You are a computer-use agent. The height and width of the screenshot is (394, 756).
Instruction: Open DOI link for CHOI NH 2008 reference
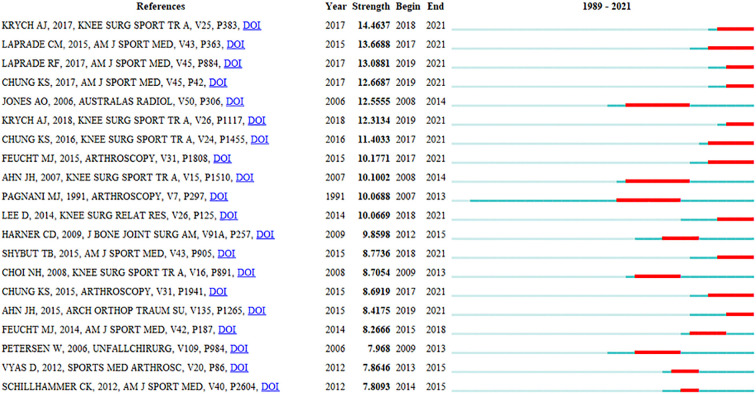[x=246, y=273]
